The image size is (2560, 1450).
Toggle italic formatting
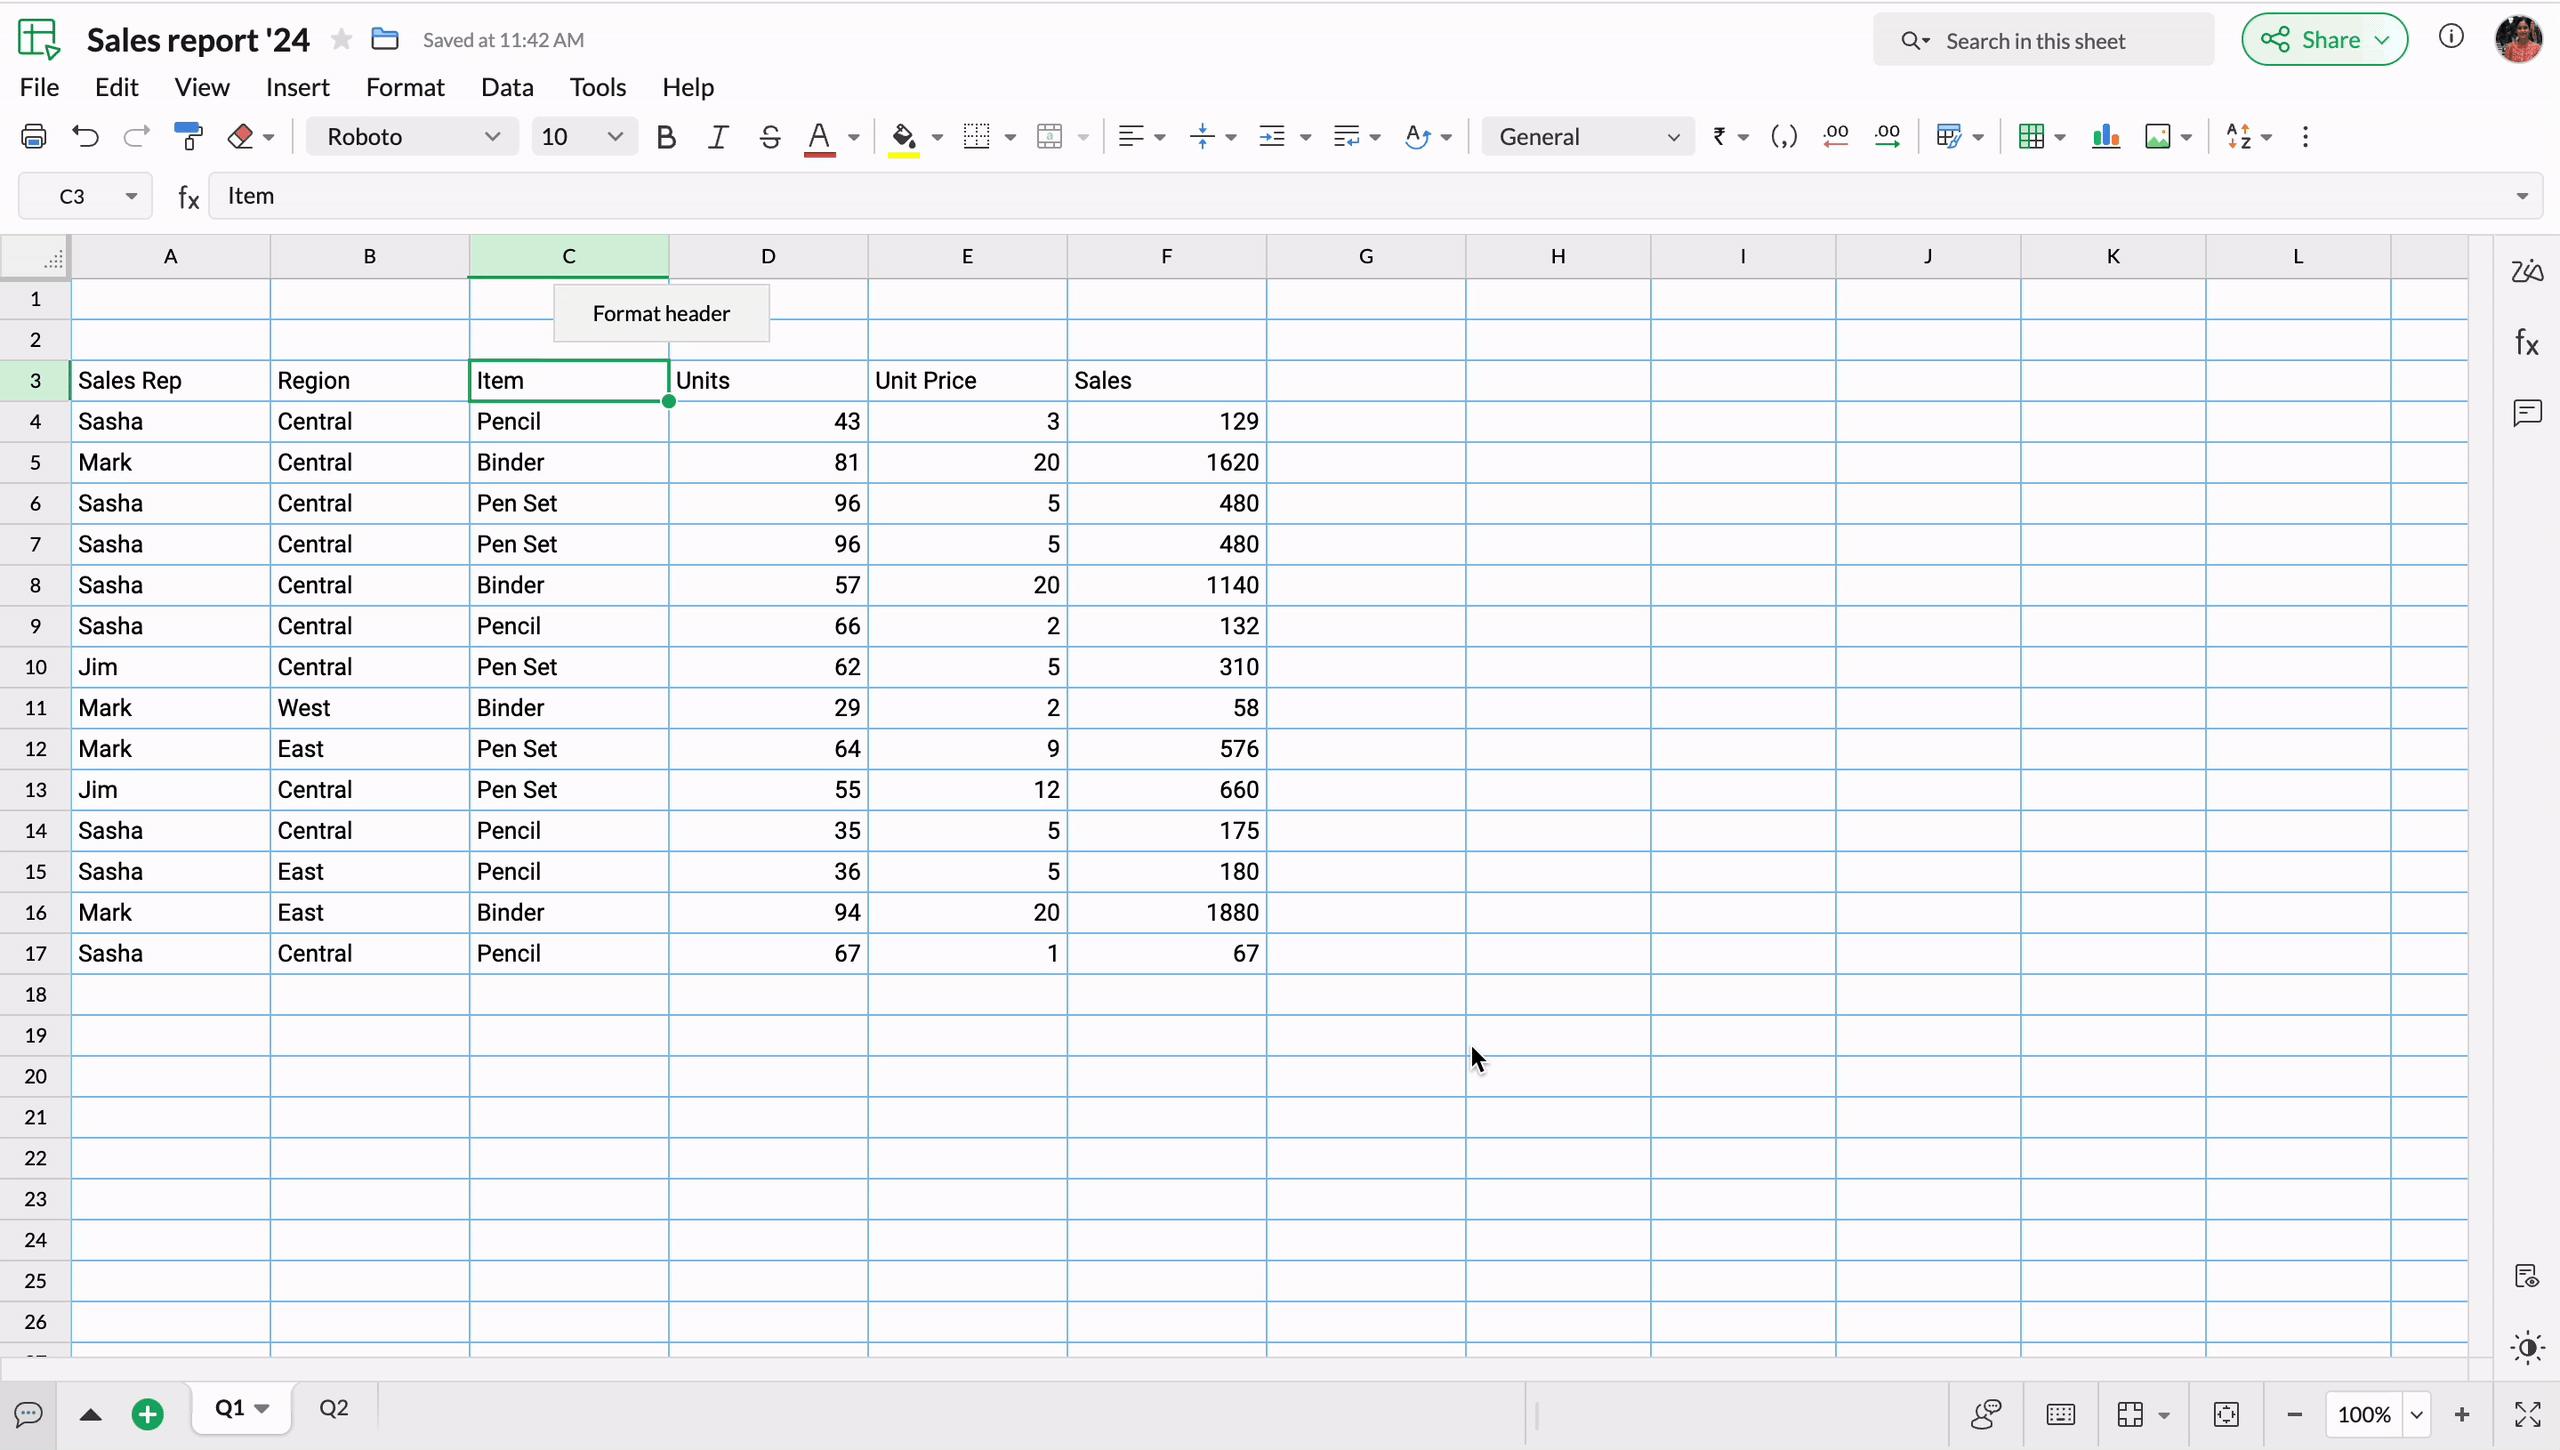coord(717,137)
